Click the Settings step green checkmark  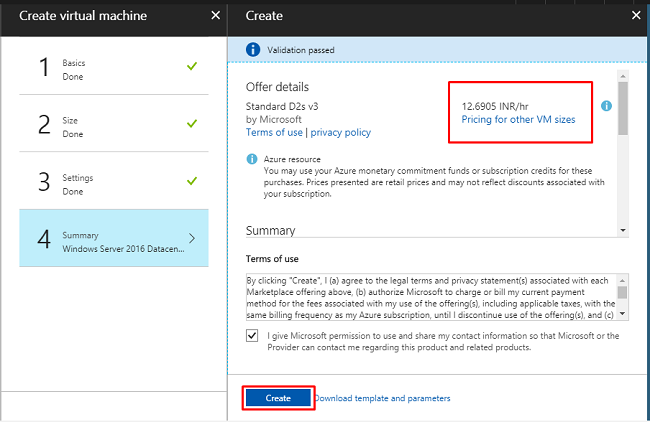pos(191,181)
